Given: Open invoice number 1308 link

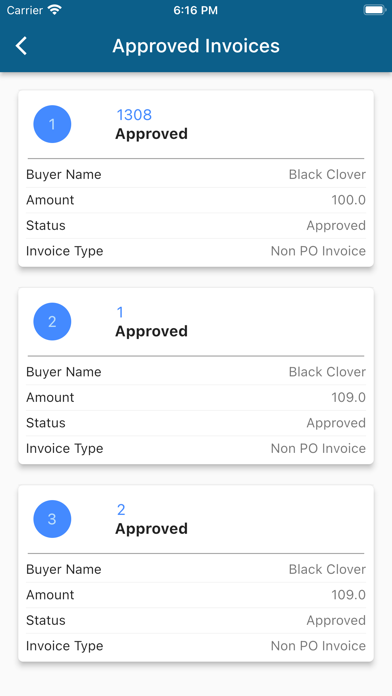Looking at the screenshot, I should 134,115.
